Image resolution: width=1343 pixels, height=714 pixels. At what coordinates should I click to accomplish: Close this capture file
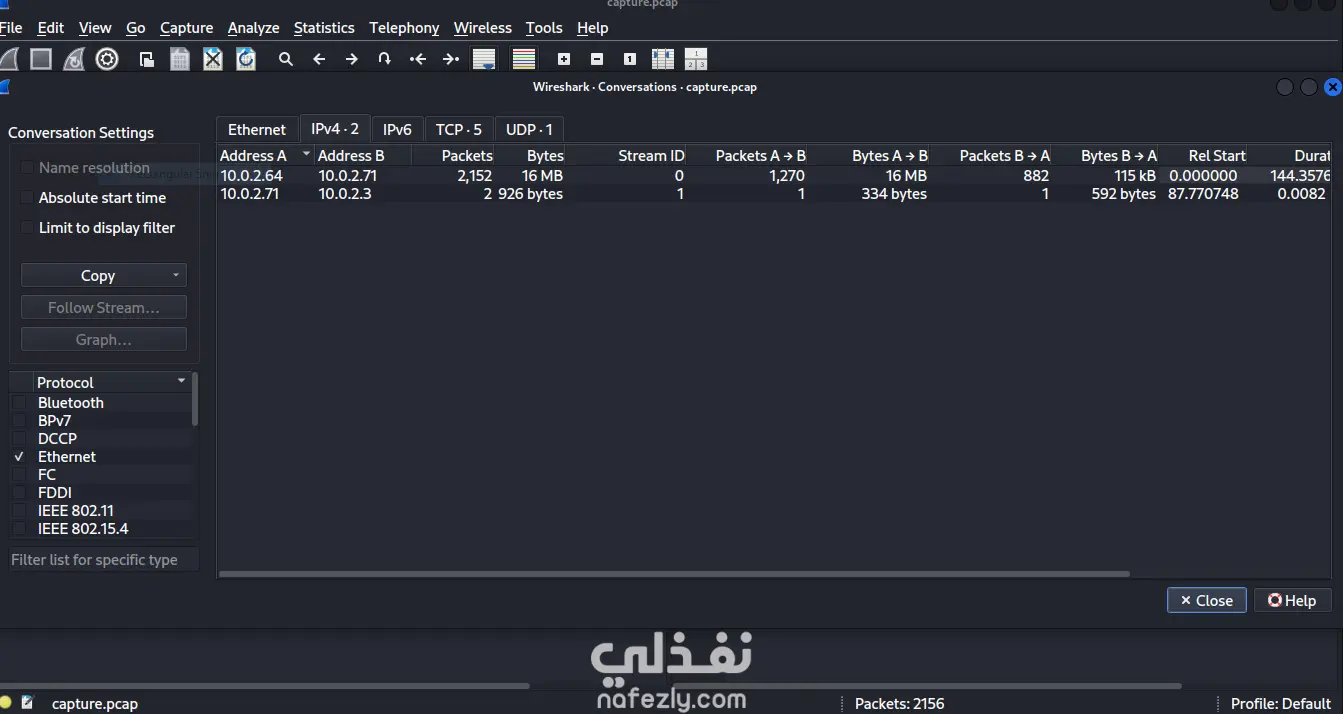(213, 59)
